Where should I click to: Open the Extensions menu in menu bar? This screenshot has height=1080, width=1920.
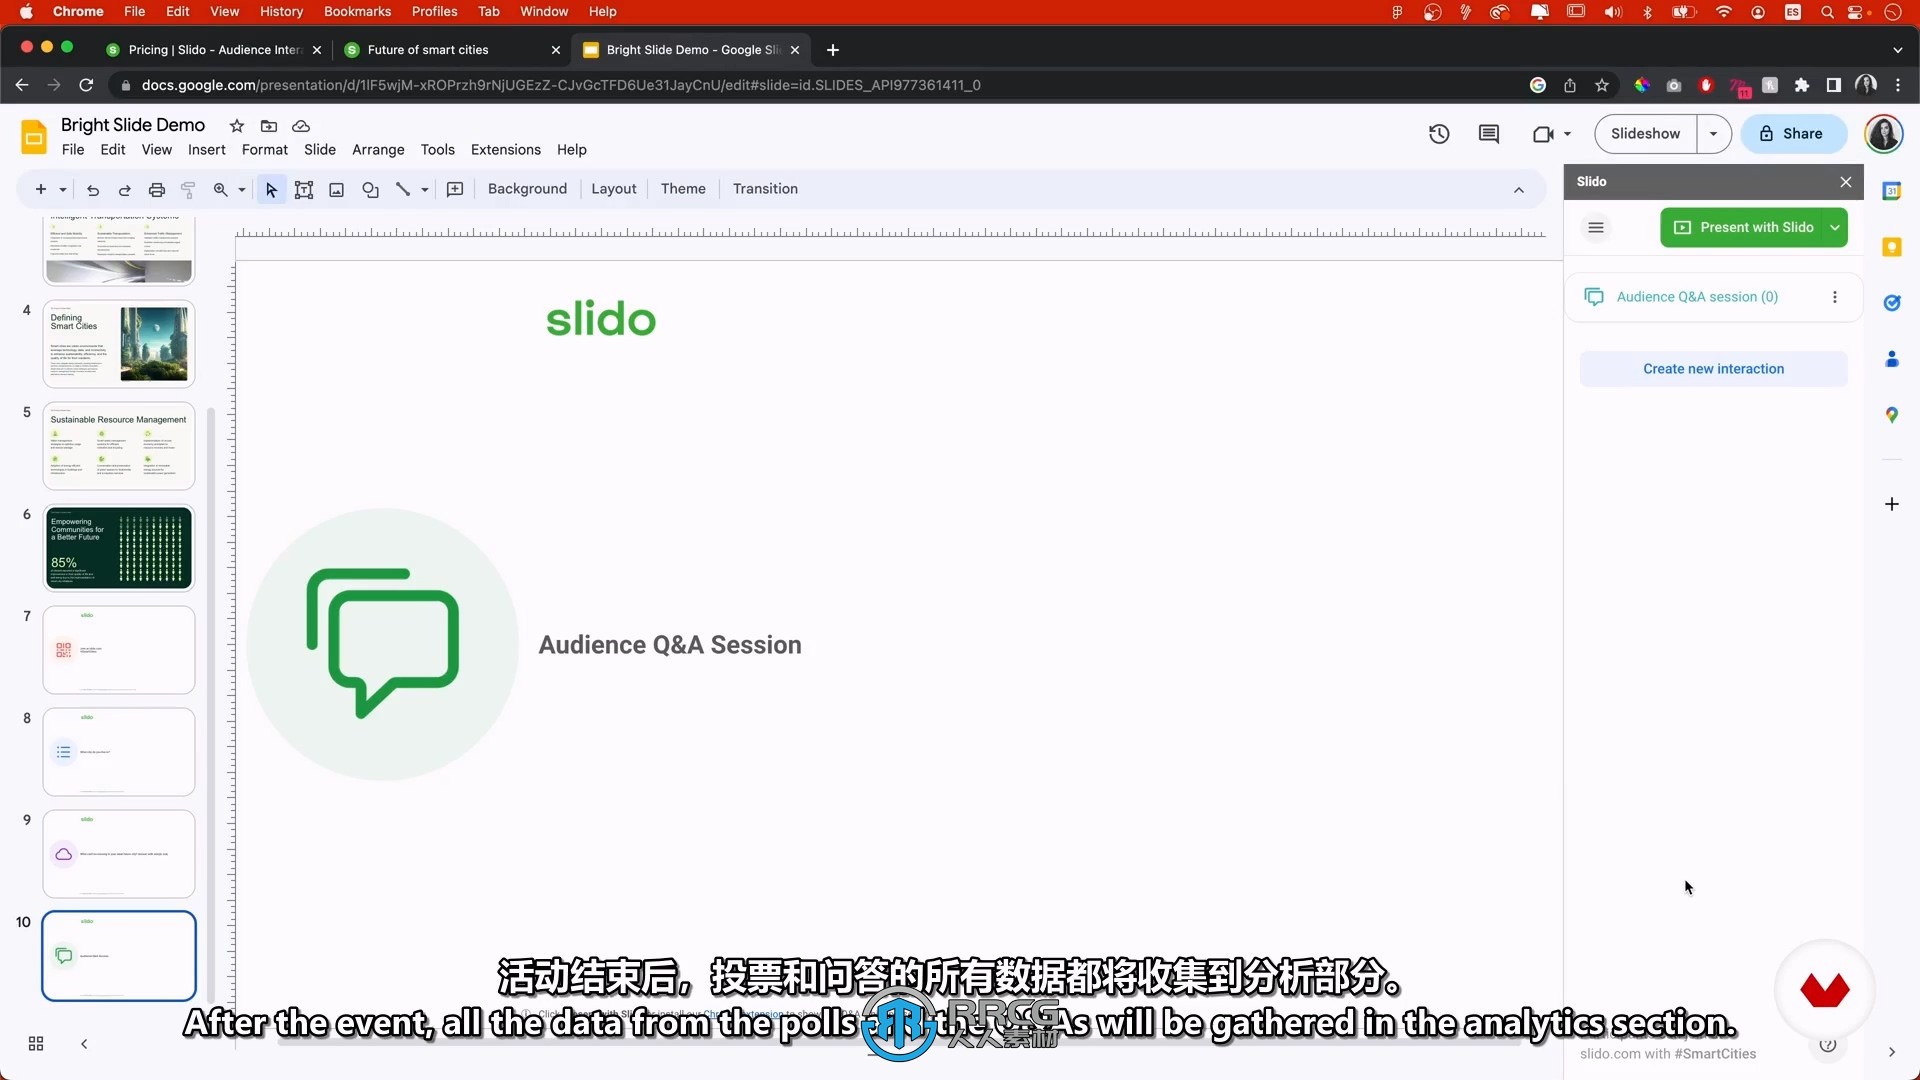506,149
